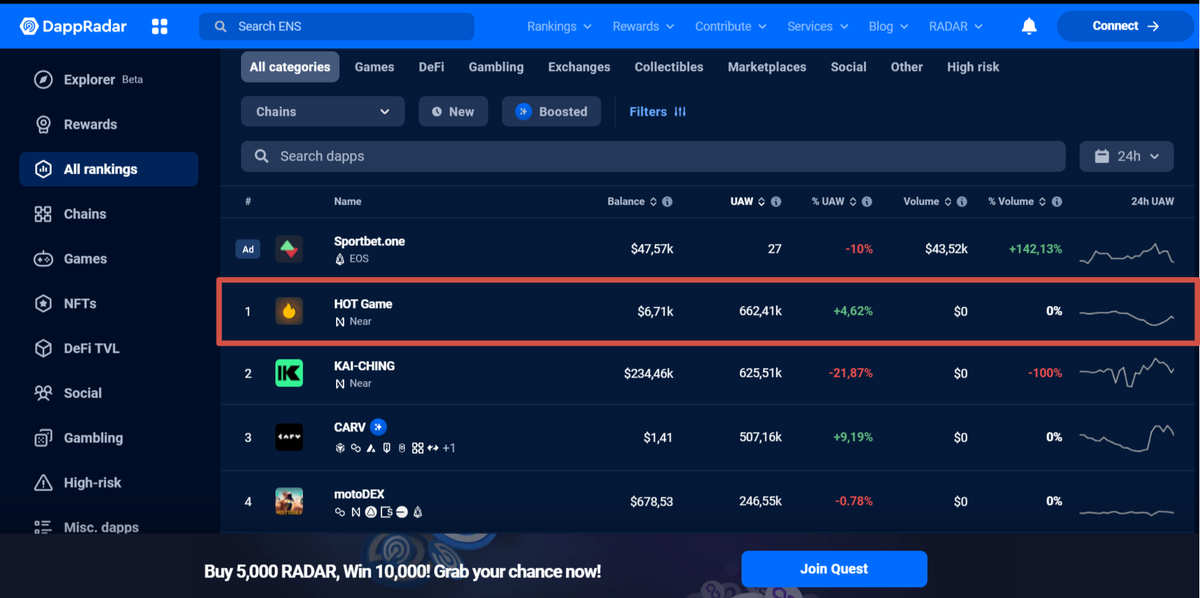Select the High risk category tab
Viewport: 1200px width, 598px height.
[x=973, y=67]
